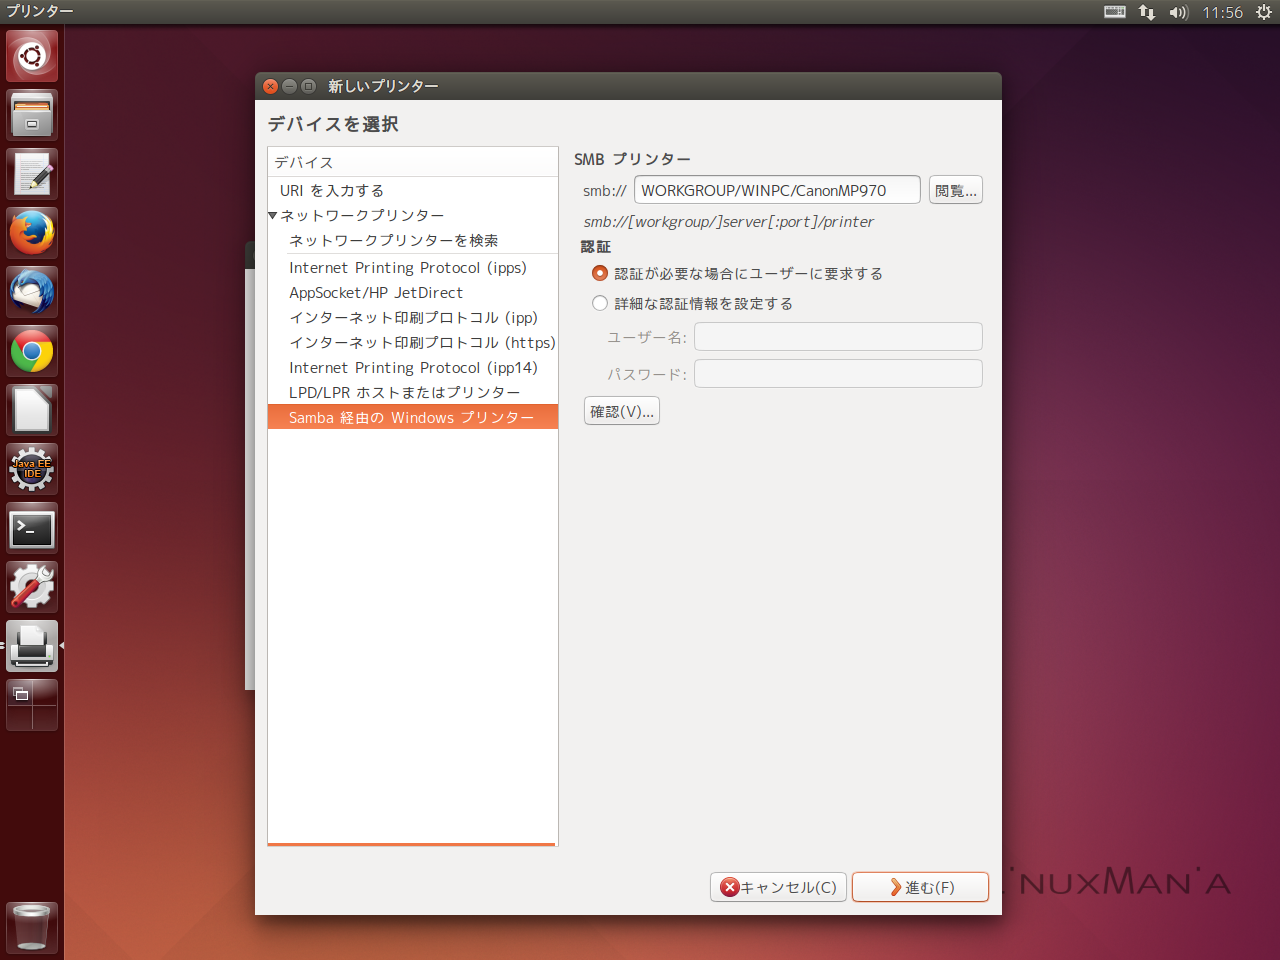Open System Settings wrench-and-gear icon
This screenshot has width=1280, height=960.
tap(32, 587)
